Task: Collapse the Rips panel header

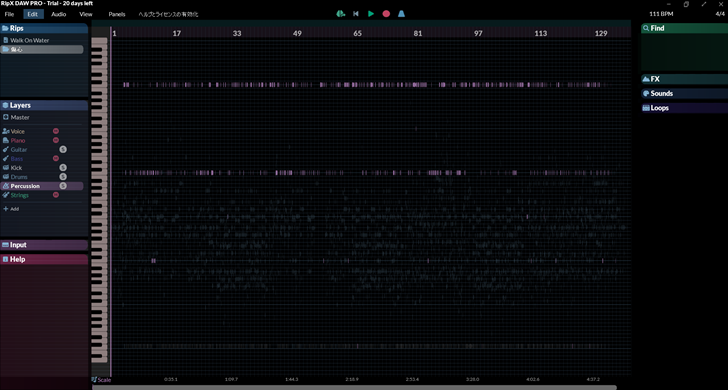Action: coord(44,28)
